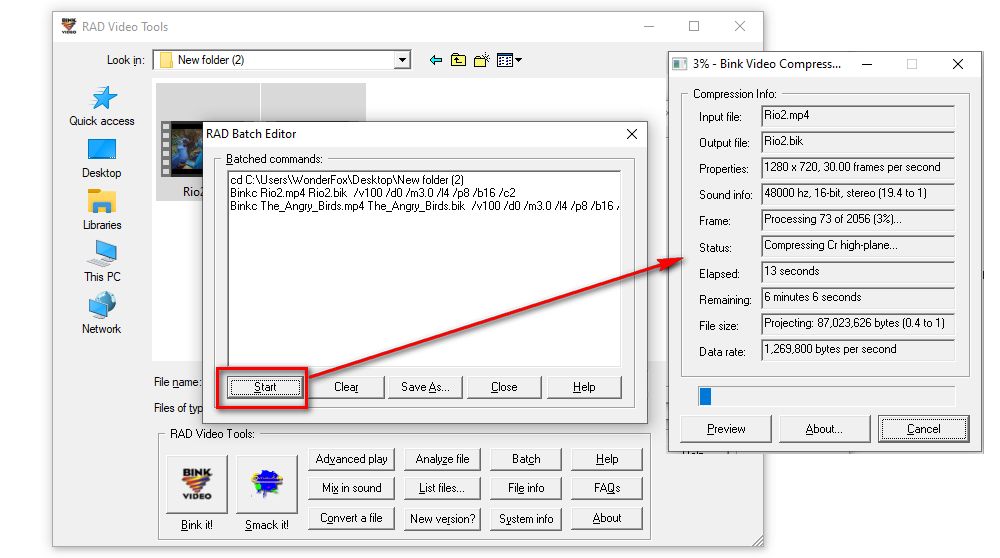Open the View menu icon in toolbar
Screen dimensions: 1000x558
coord(509,60)
